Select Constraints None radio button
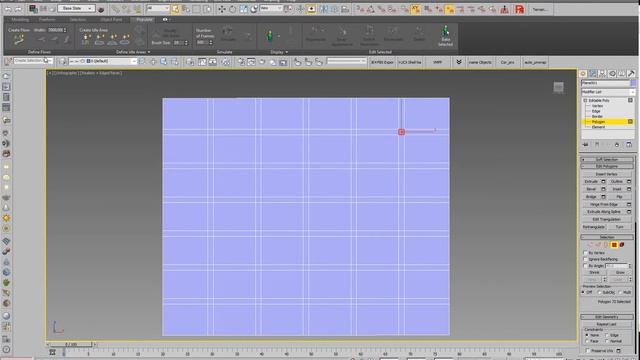This screenshot has height=360, width=640. (587, 335)
